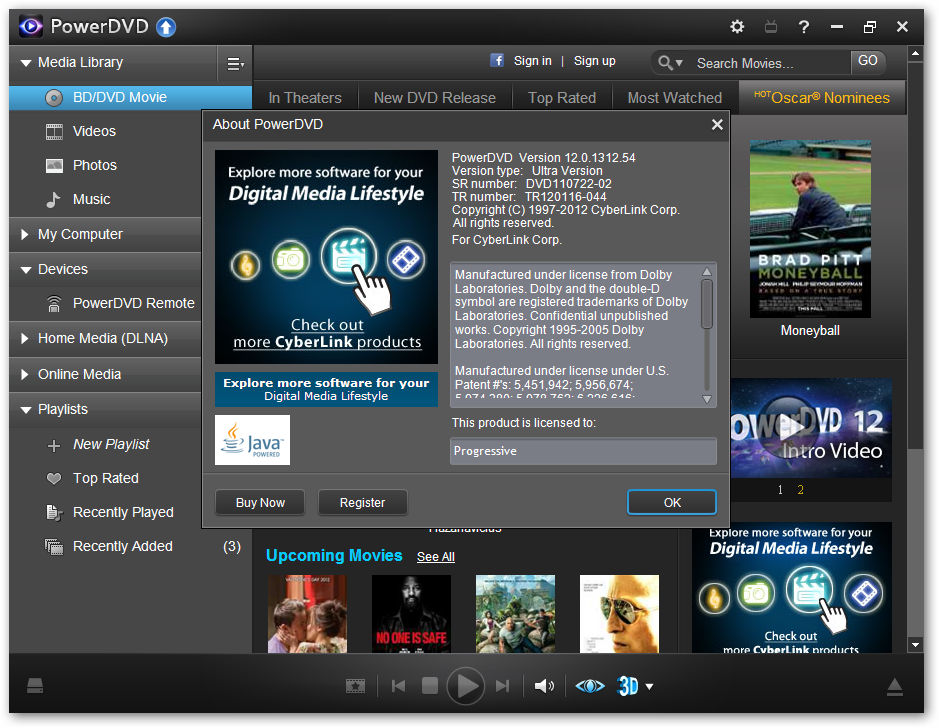Viewport: 939px width, 728px height.
Task: Click the PowerDVD logo icon in title bar
Action: click(31, 26)
